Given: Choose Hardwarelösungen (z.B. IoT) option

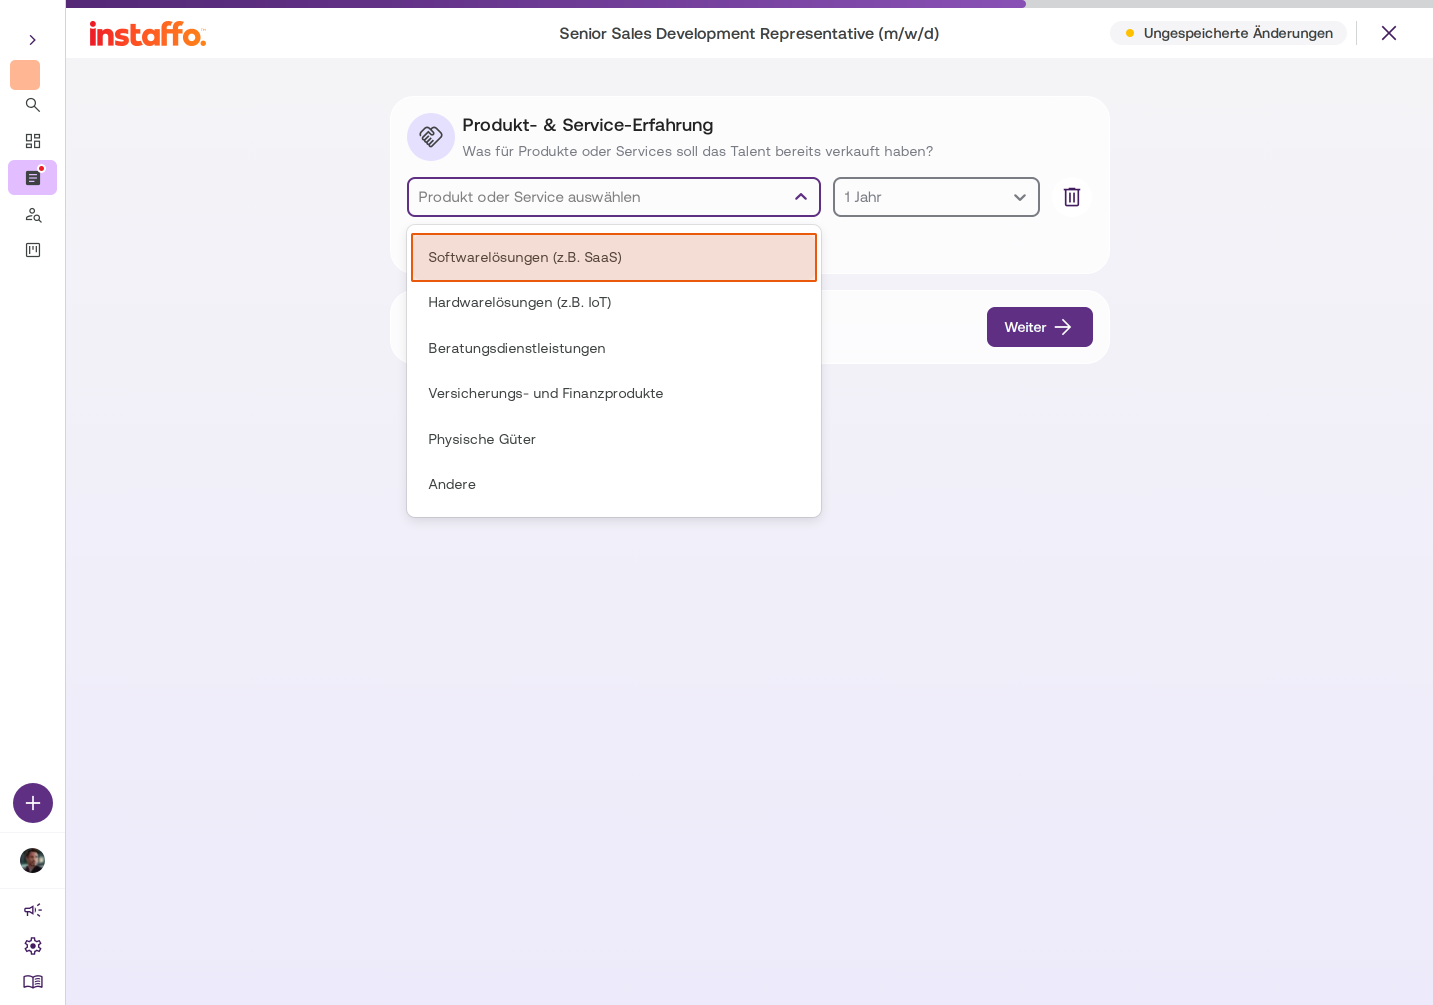Looking at the screenshot, I should tap(614, 303).
